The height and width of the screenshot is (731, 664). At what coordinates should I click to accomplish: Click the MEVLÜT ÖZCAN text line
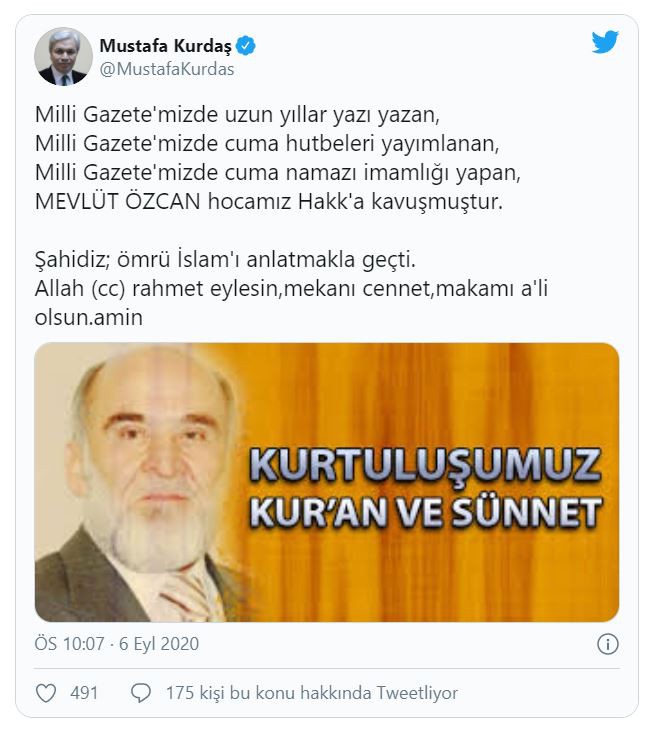click(x=269, y=202)
